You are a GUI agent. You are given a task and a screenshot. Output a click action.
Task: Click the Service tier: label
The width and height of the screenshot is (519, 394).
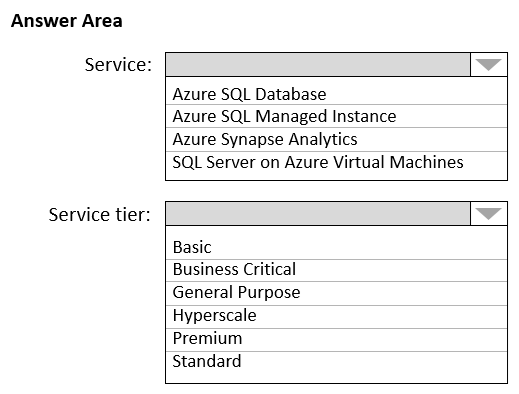(100, 214)
